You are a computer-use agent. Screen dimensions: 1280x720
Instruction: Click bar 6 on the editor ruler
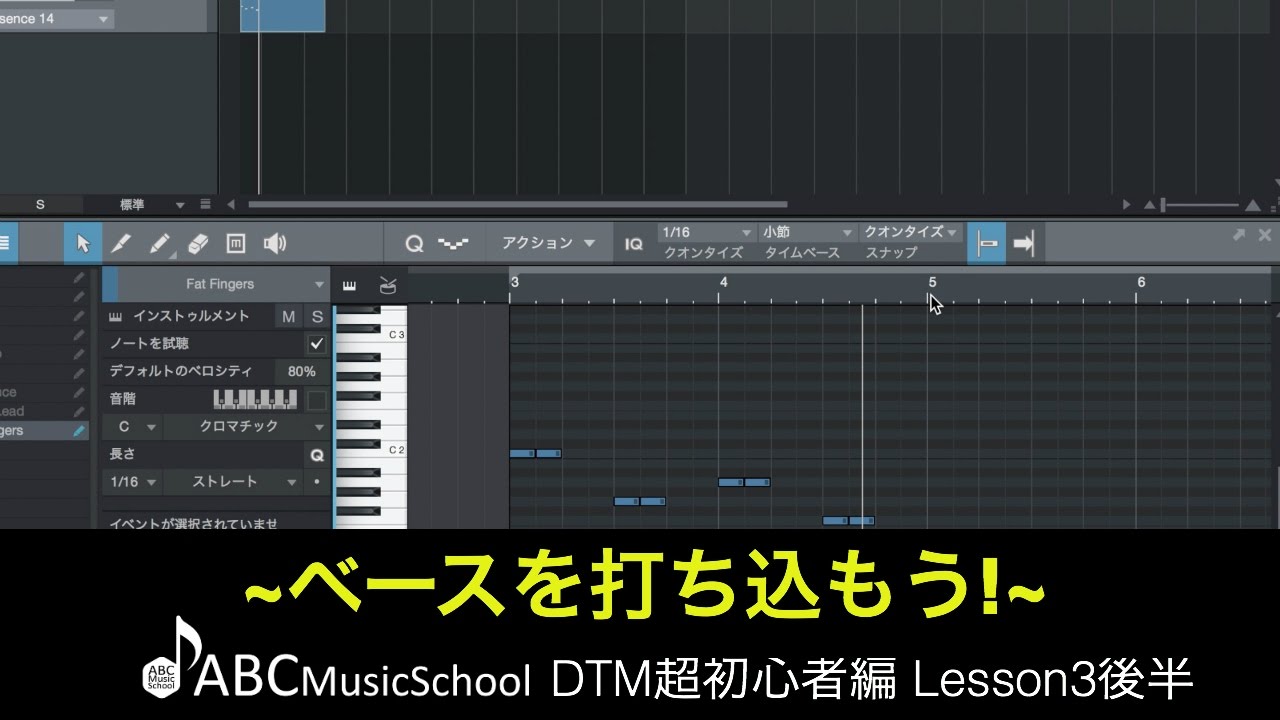pos(1141,283)
